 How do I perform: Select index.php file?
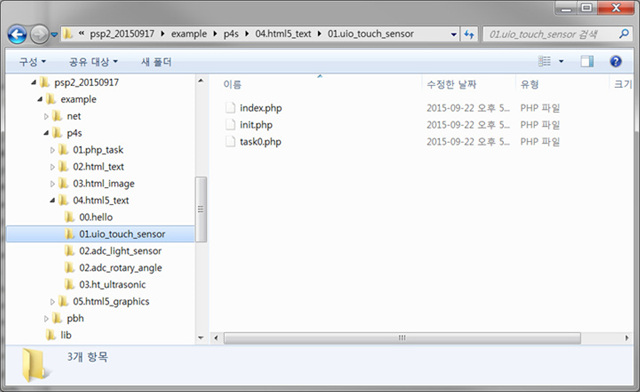261,108
